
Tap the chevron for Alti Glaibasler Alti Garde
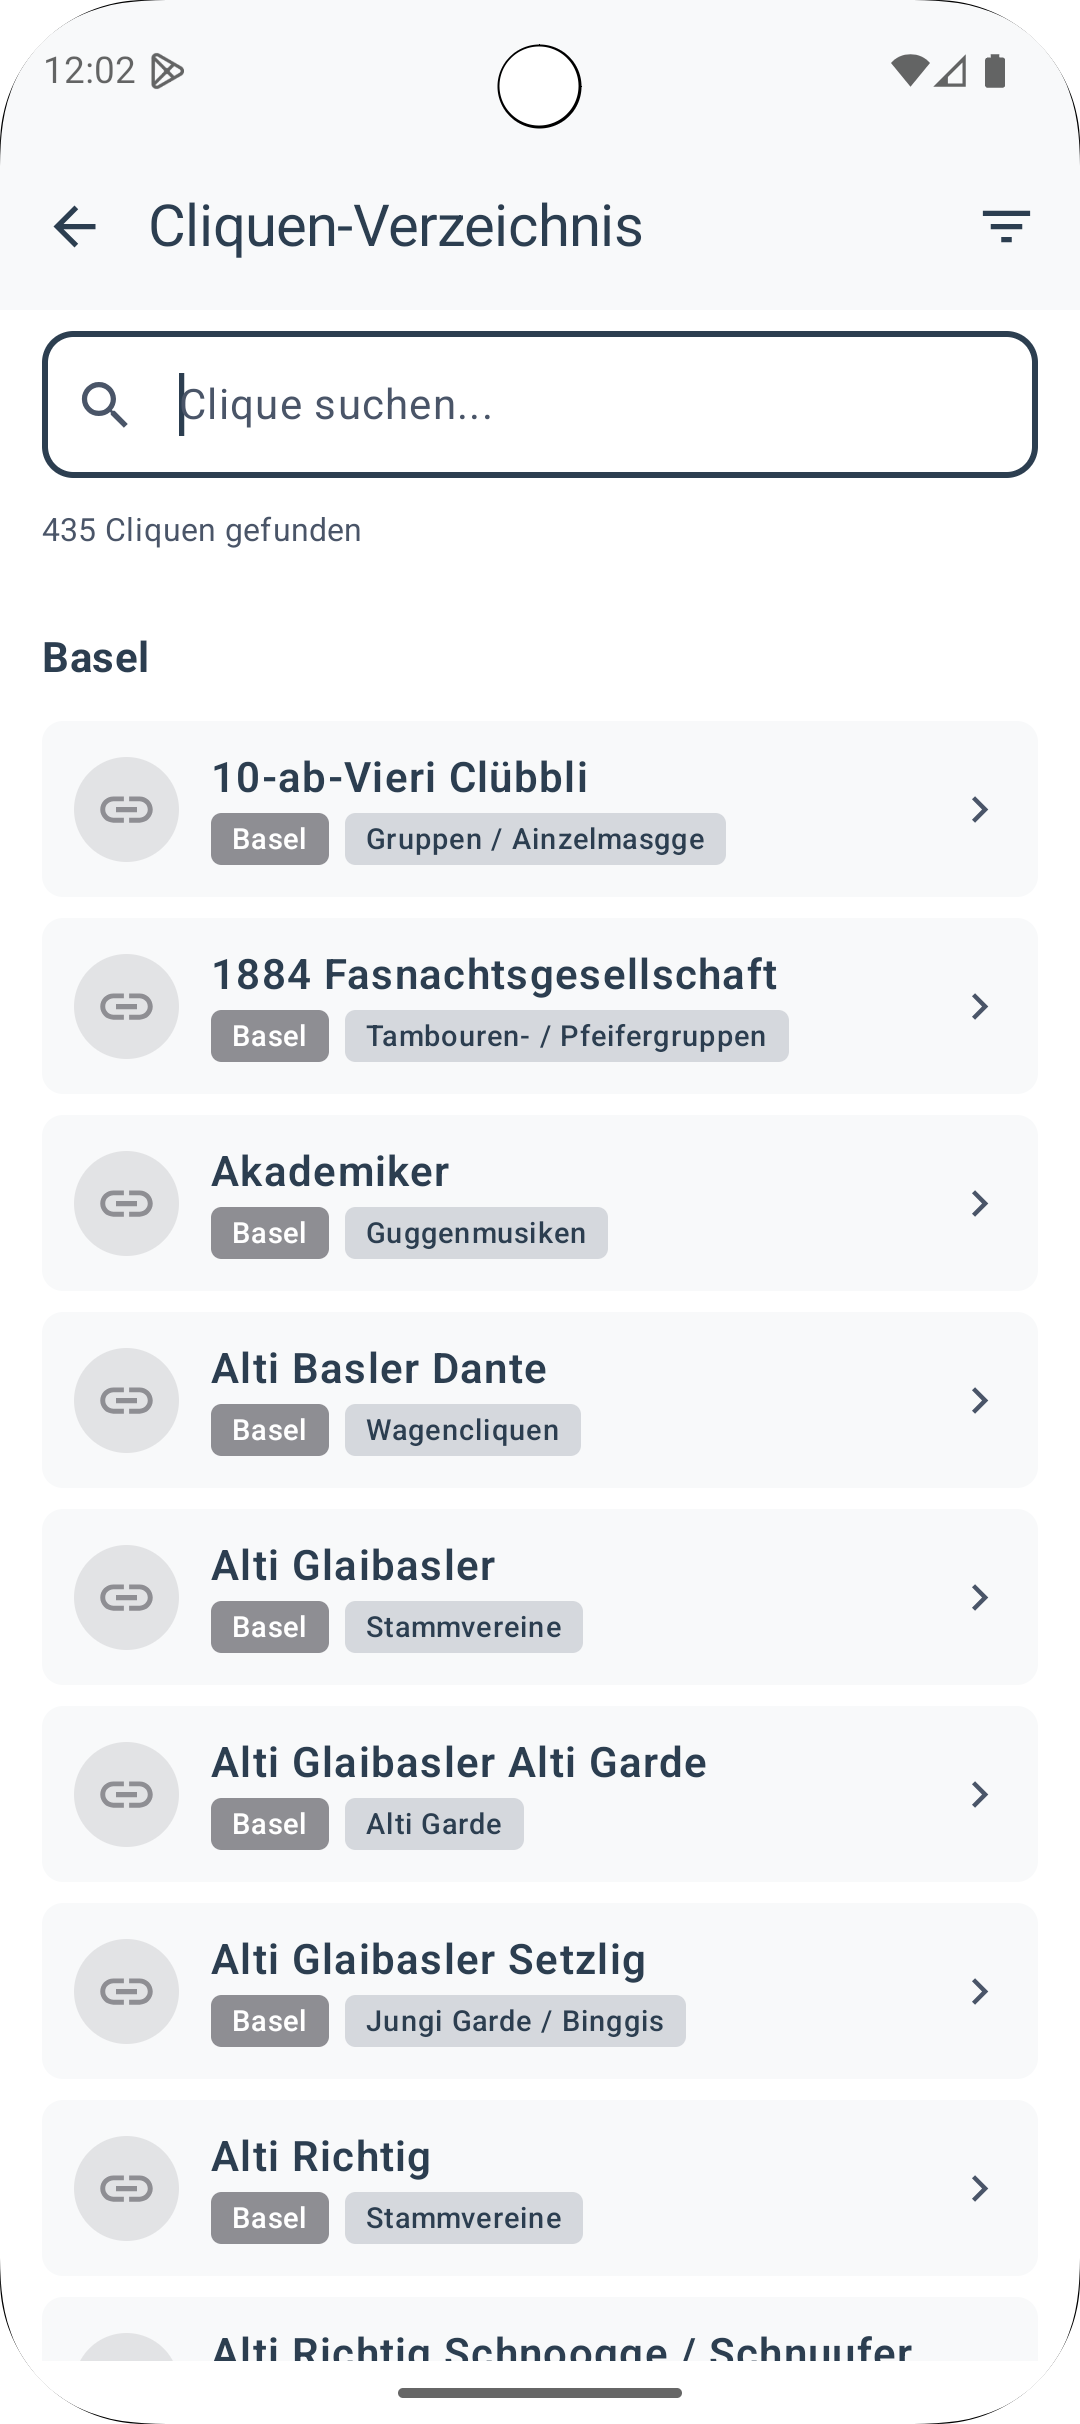[980, 1794]
